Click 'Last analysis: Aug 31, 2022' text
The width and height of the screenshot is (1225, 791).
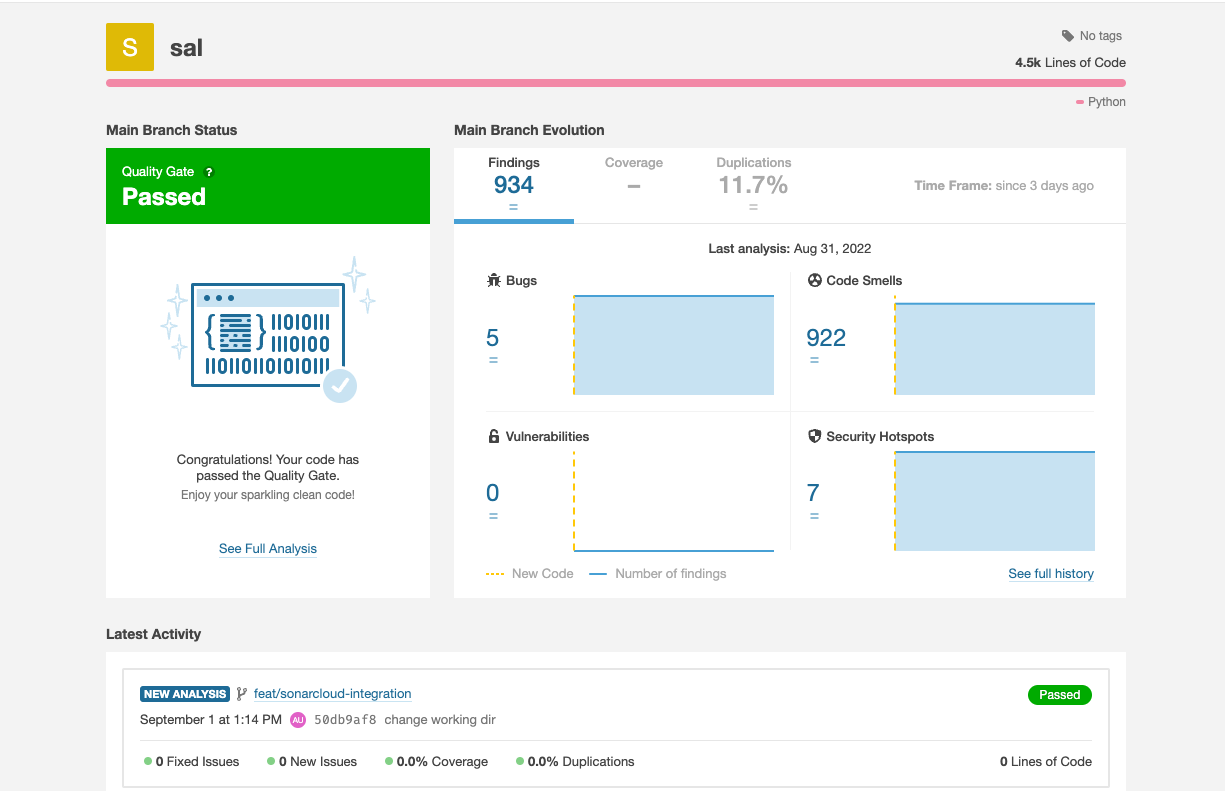[790, 249]
